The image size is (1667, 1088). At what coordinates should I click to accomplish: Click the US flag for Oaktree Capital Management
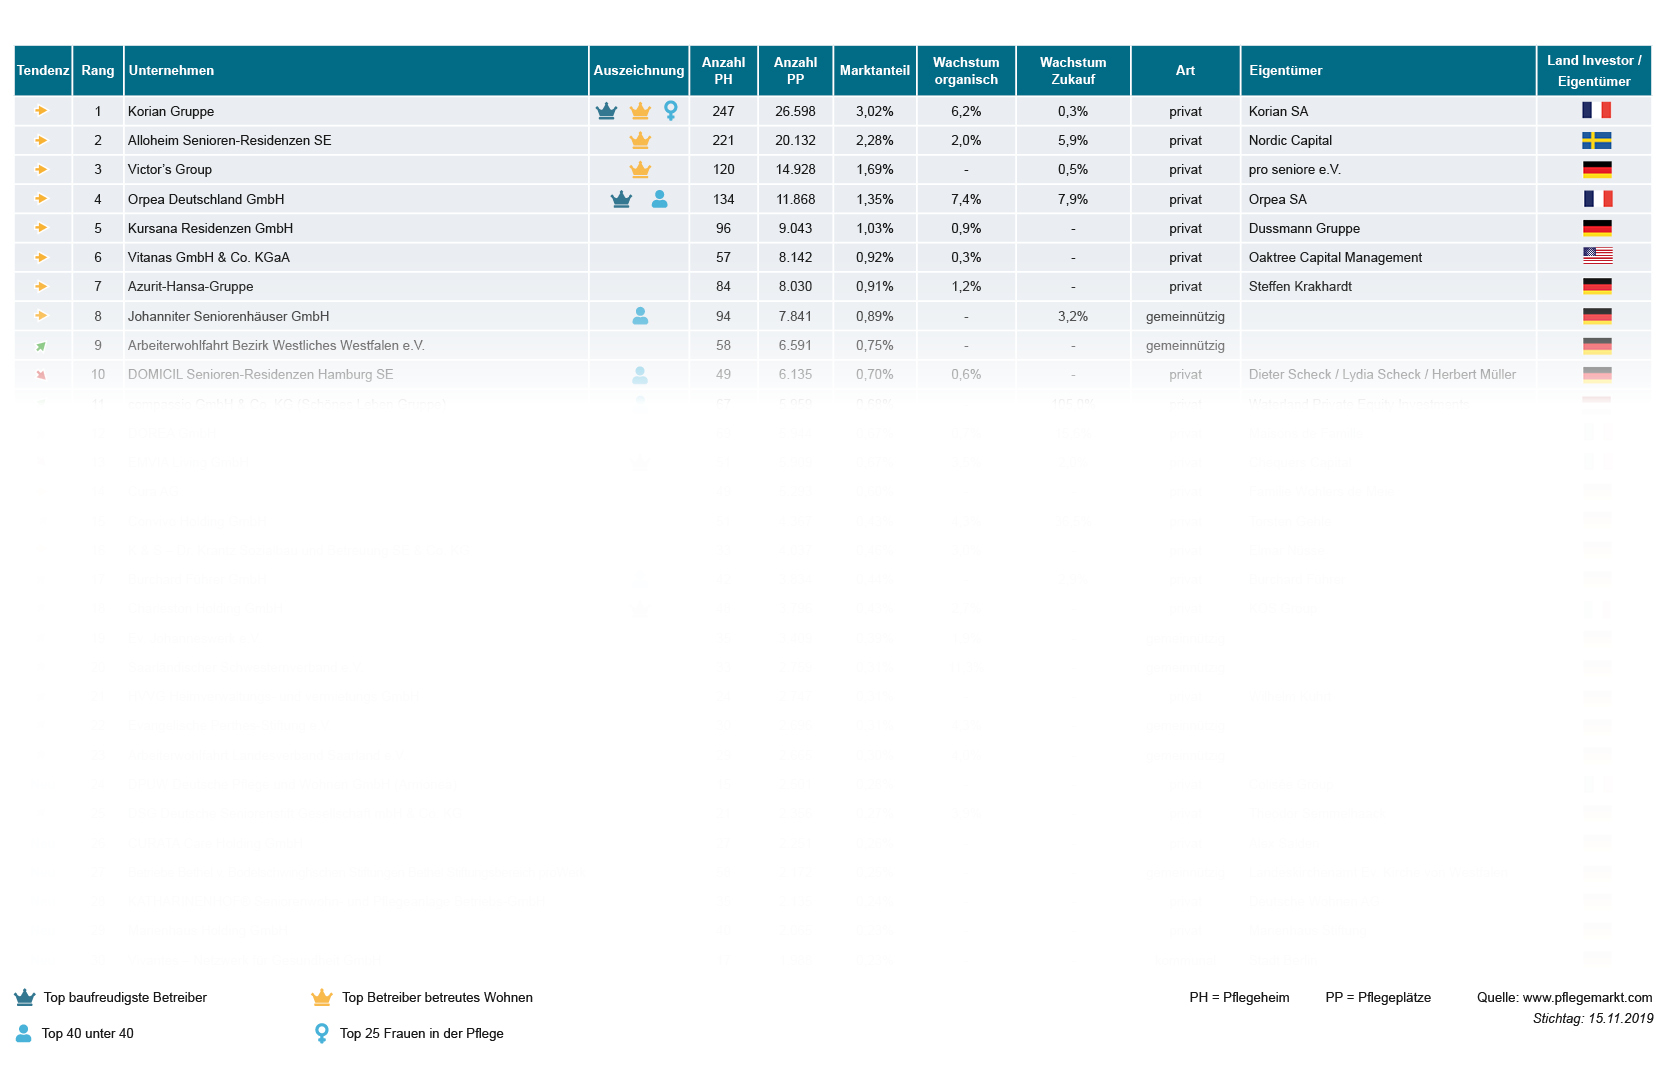click(1597, 257)
